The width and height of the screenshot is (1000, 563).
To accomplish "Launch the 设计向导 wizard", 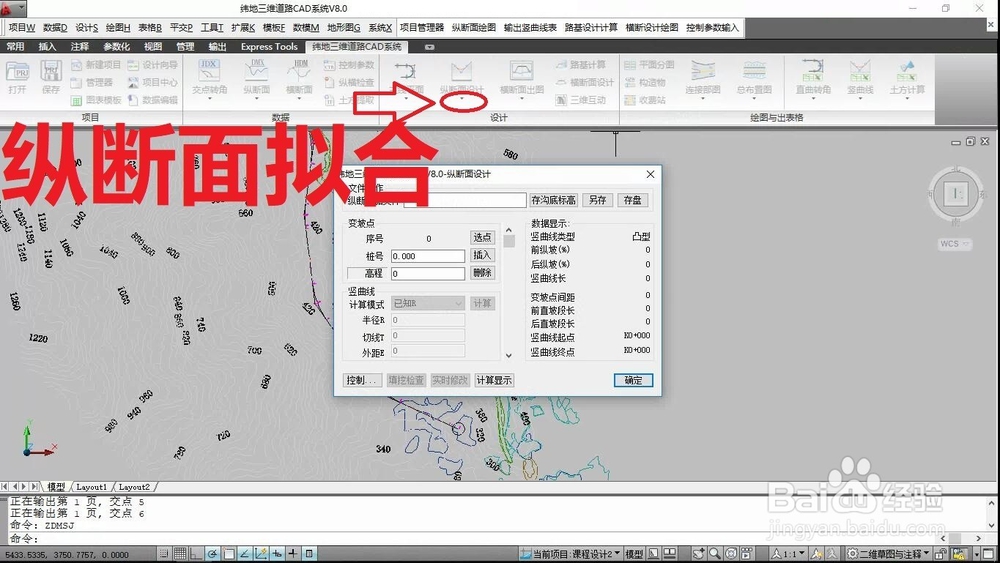I will click(152, 65).
